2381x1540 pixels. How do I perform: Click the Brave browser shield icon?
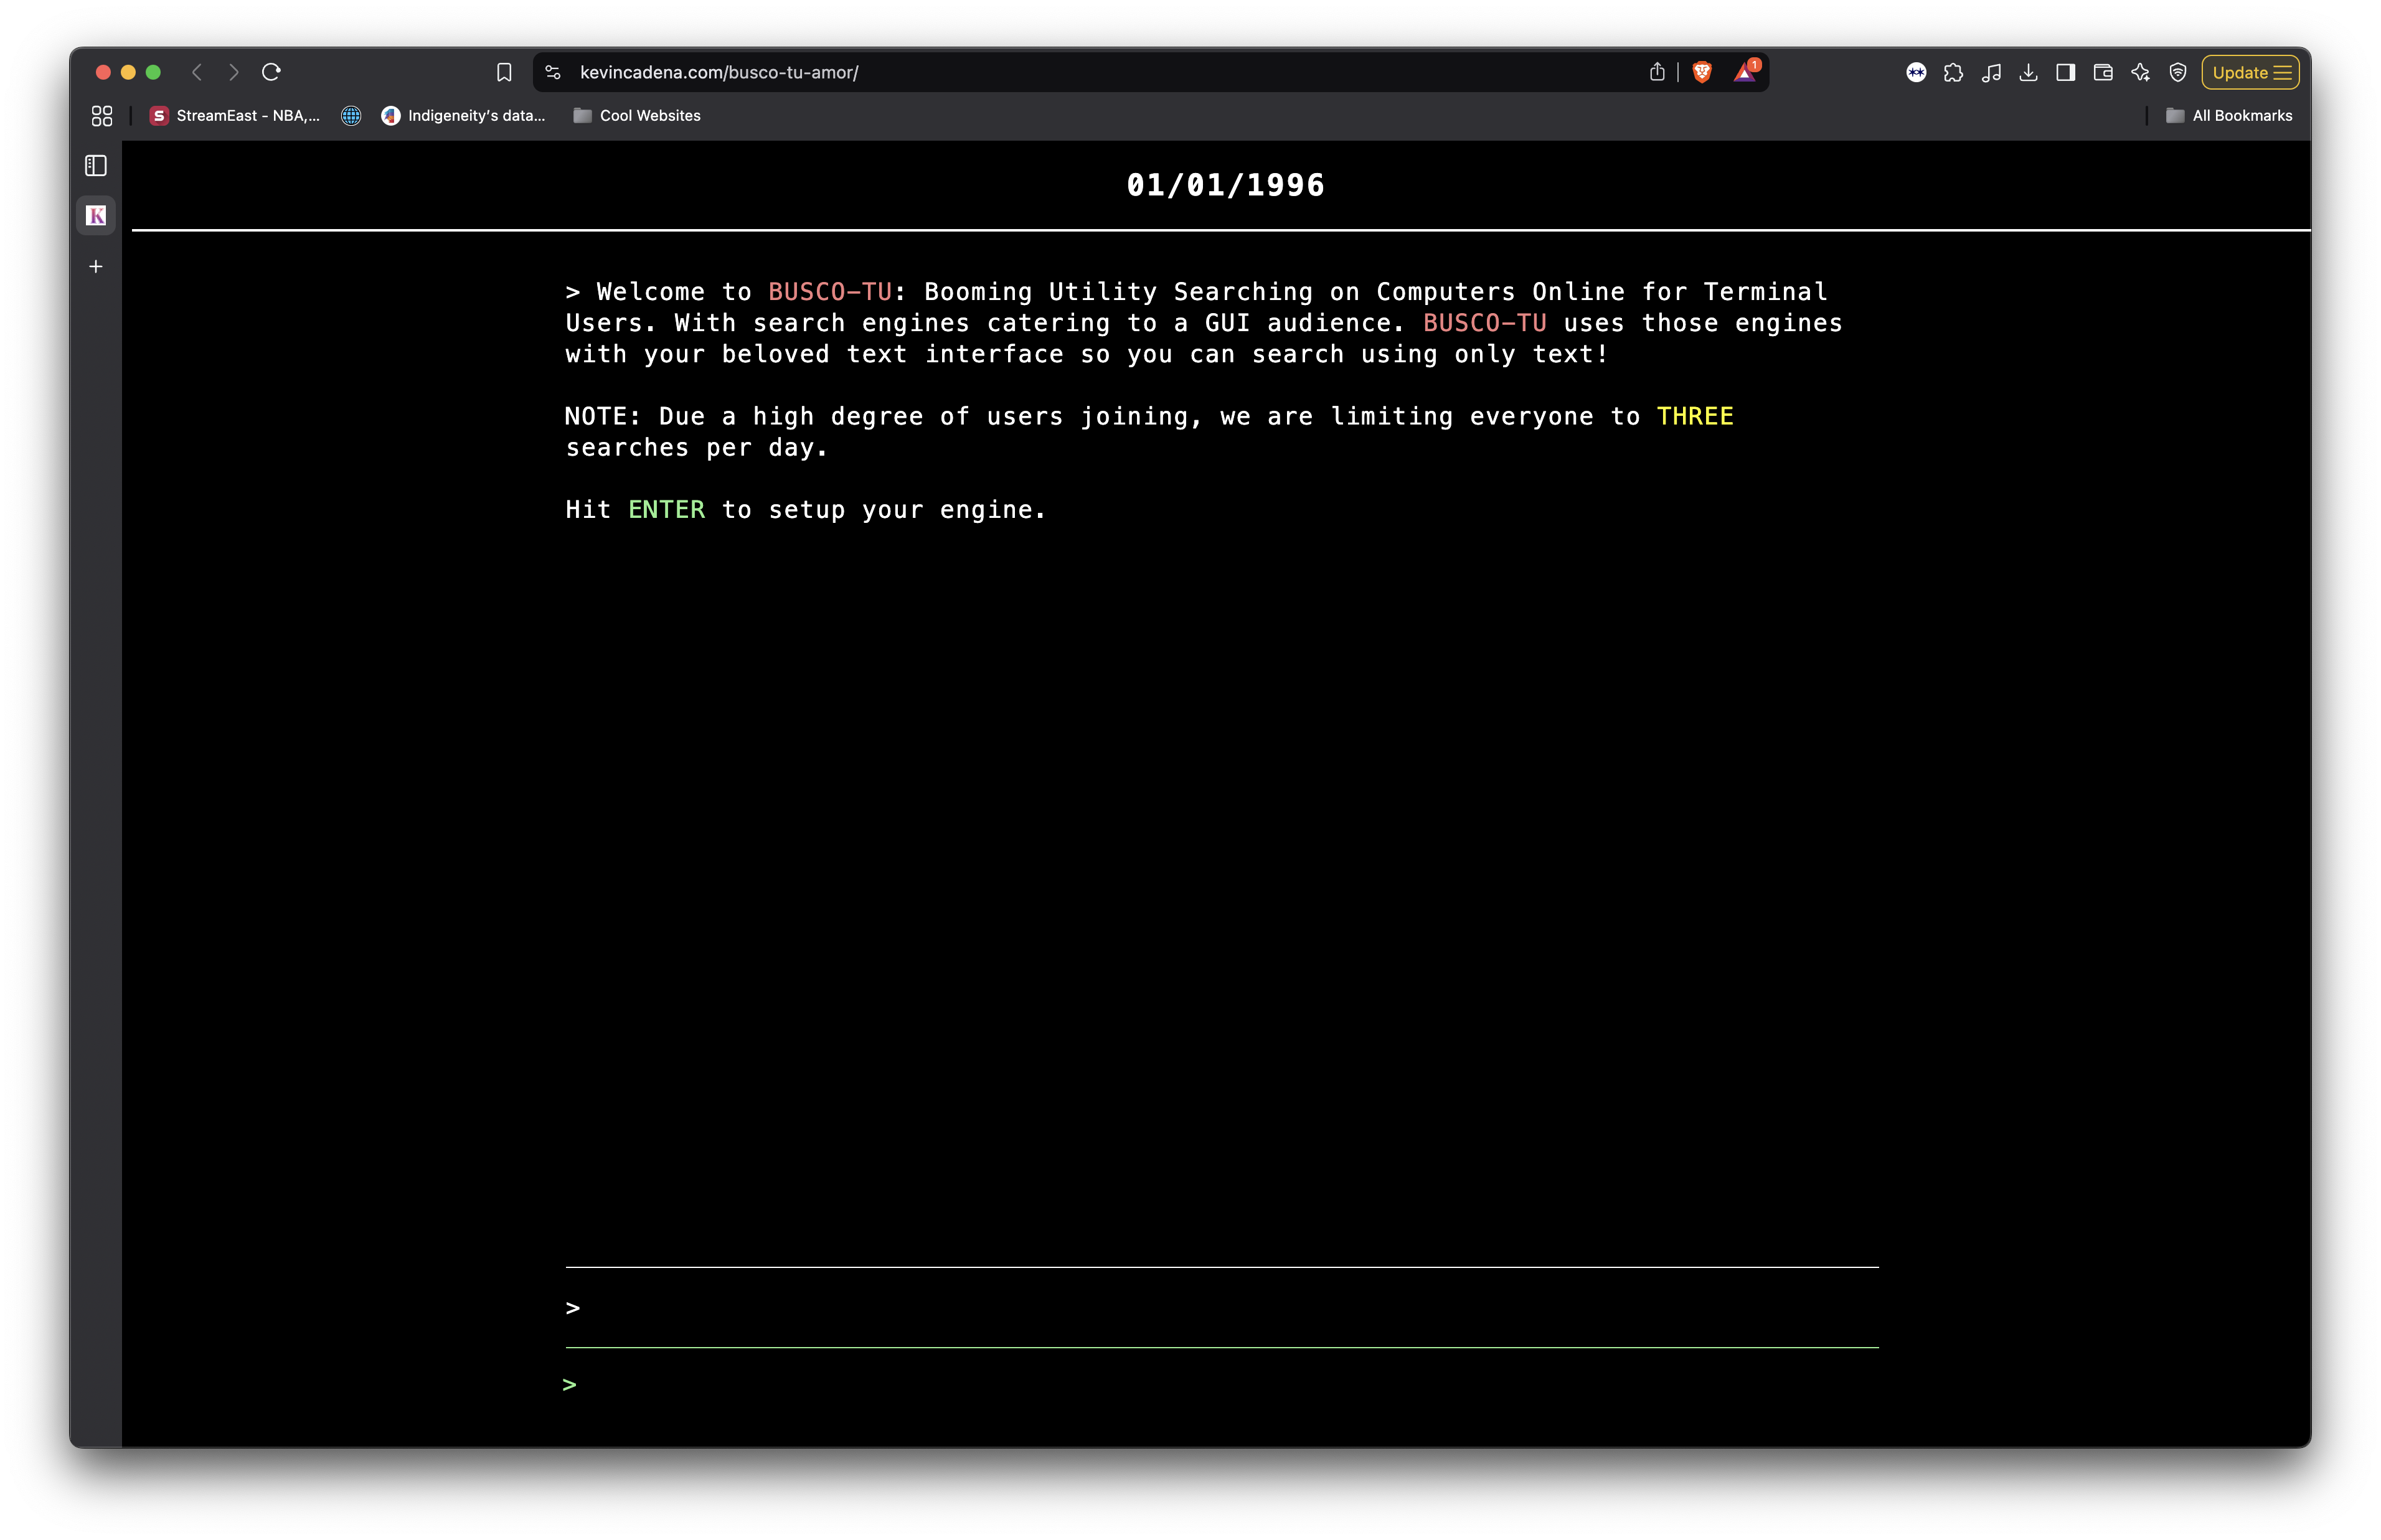click(x=1702, y=71)
